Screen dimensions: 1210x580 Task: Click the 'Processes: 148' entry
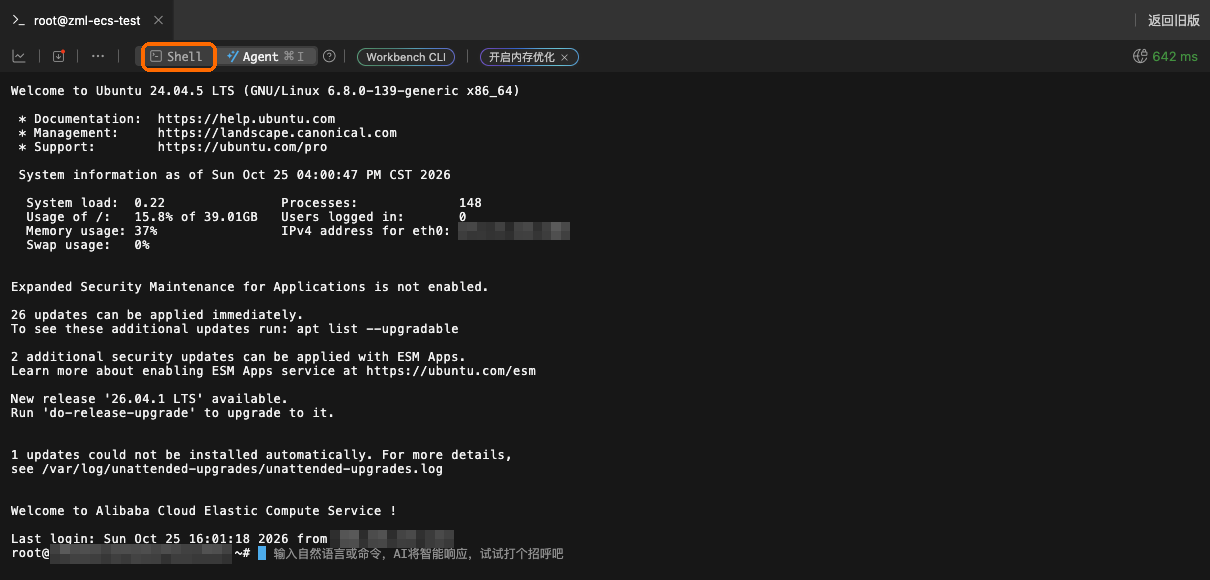pos(381,203)
